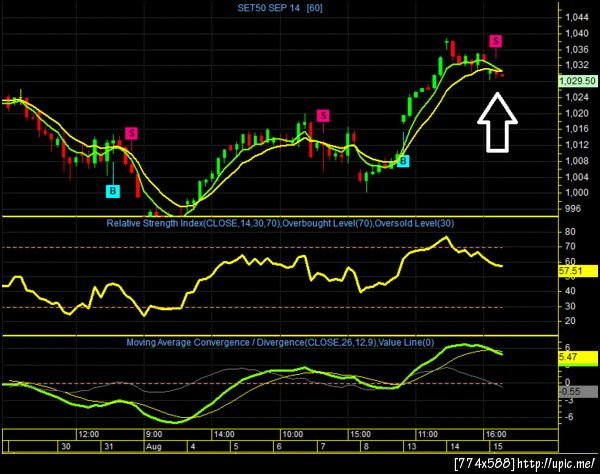Click the cyan B buy marker below July 31 candles
The image size is (600, 474).
pyautogui.click(x=113, y=191)
